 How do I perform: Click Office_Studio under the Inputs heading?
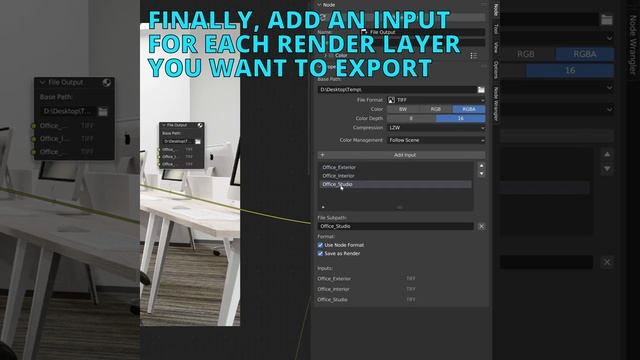333,300
